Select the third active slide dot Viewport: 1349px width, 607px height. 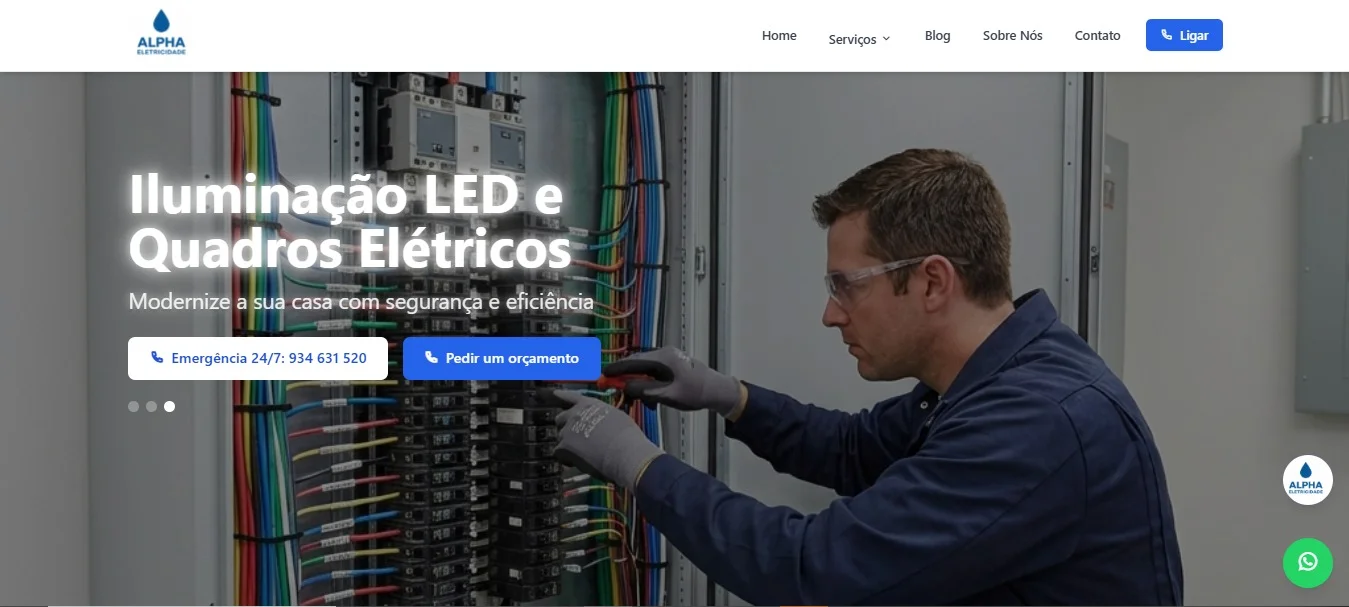[x=169, y=406]
